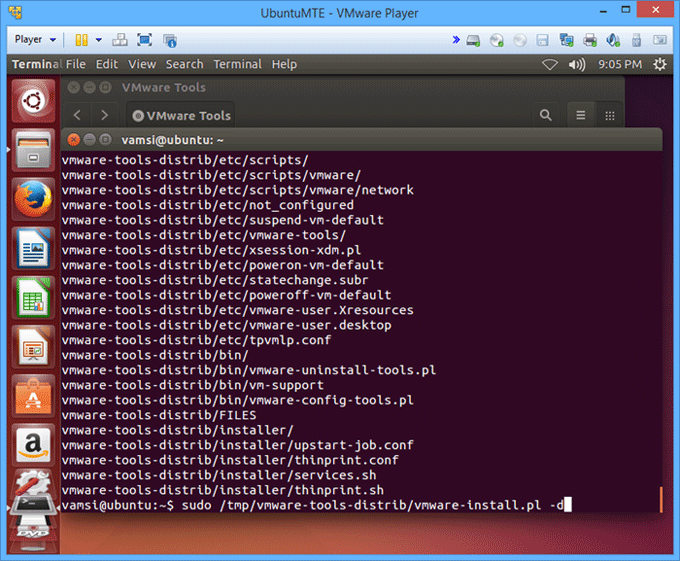Viewport: 680px width, 561px height.
Task: Open the Search menu
Action: click(x=184, y=64)
